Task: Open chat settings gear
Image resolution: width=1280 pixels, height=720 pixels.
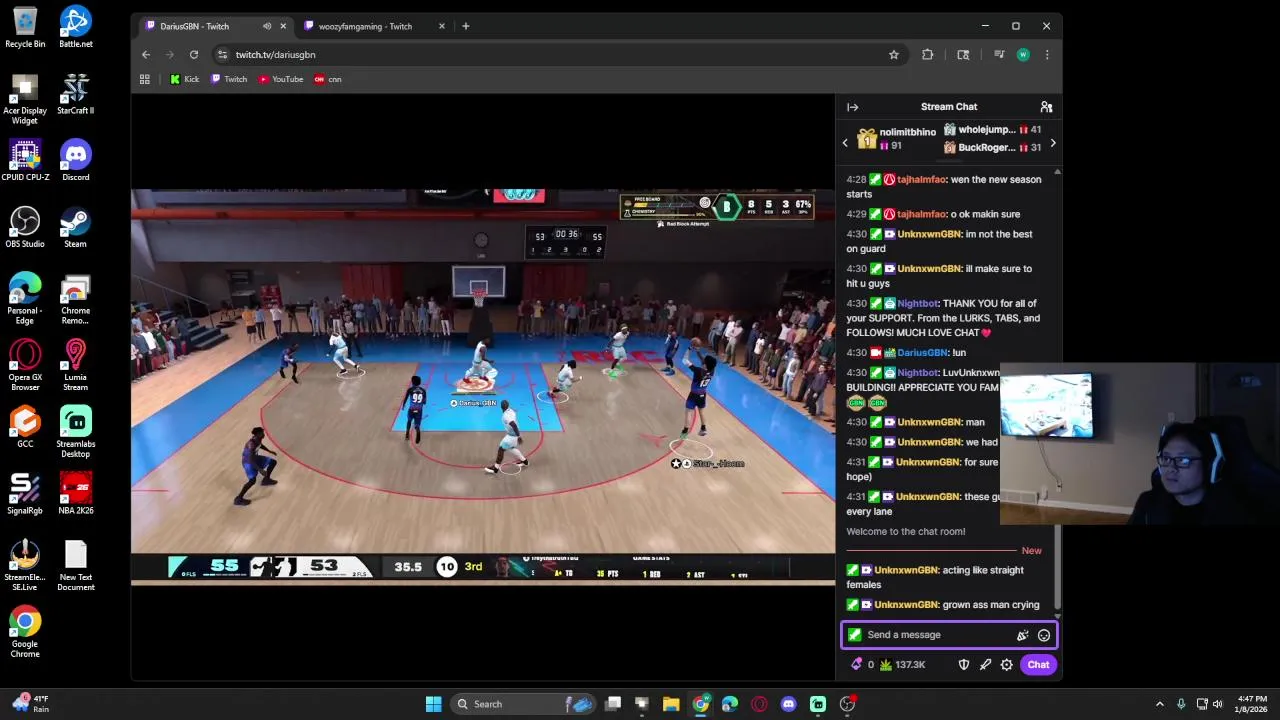Action: pos(1007,665)
